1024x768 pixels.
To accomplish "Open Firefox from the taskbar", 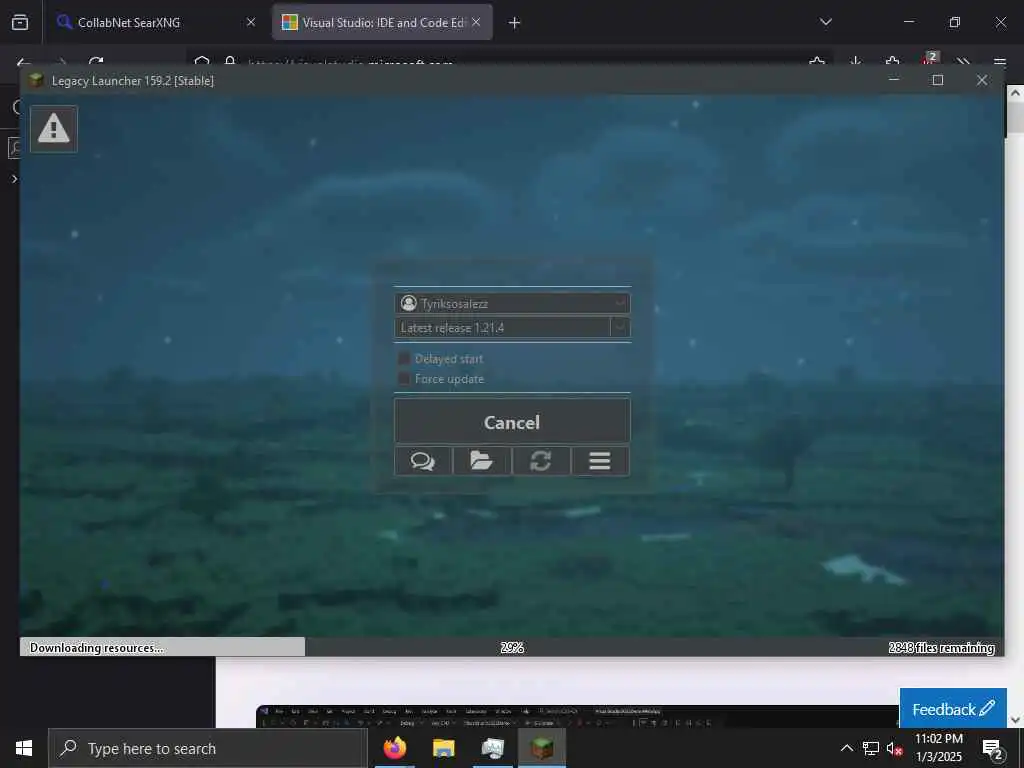I will click(394, 748).
